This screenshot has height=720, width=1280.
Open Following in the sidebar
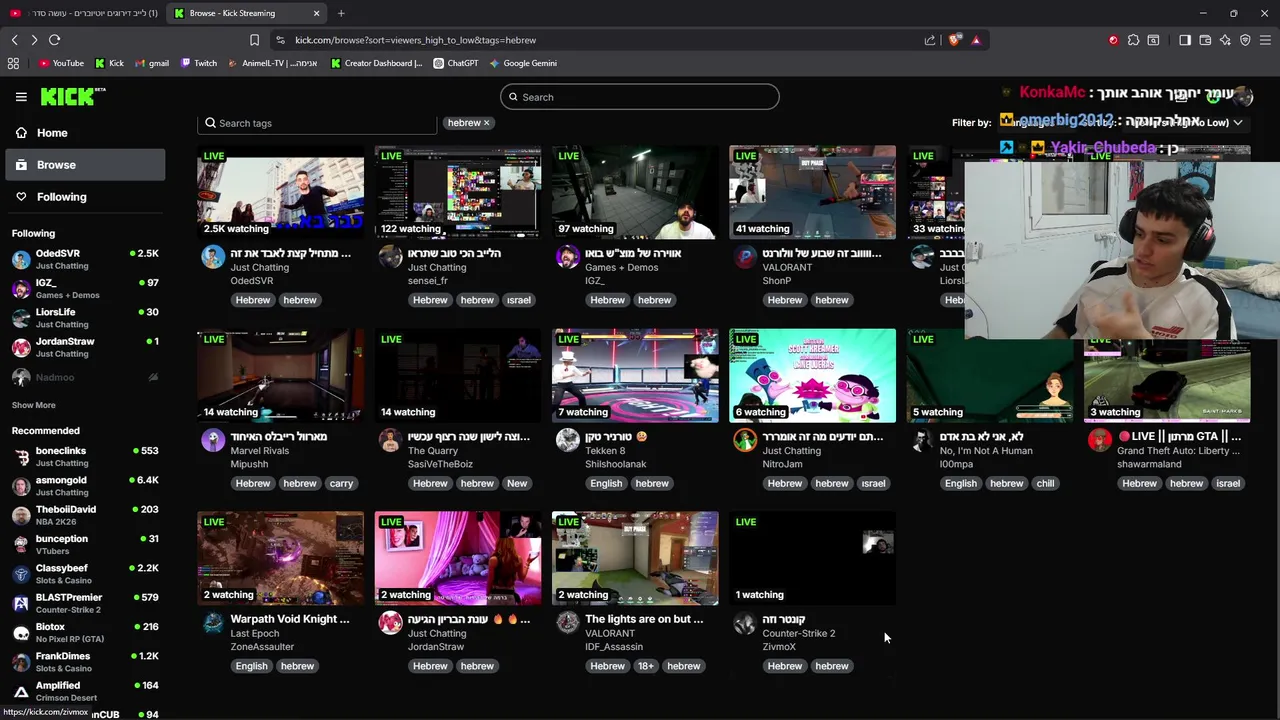click(85, 197)
